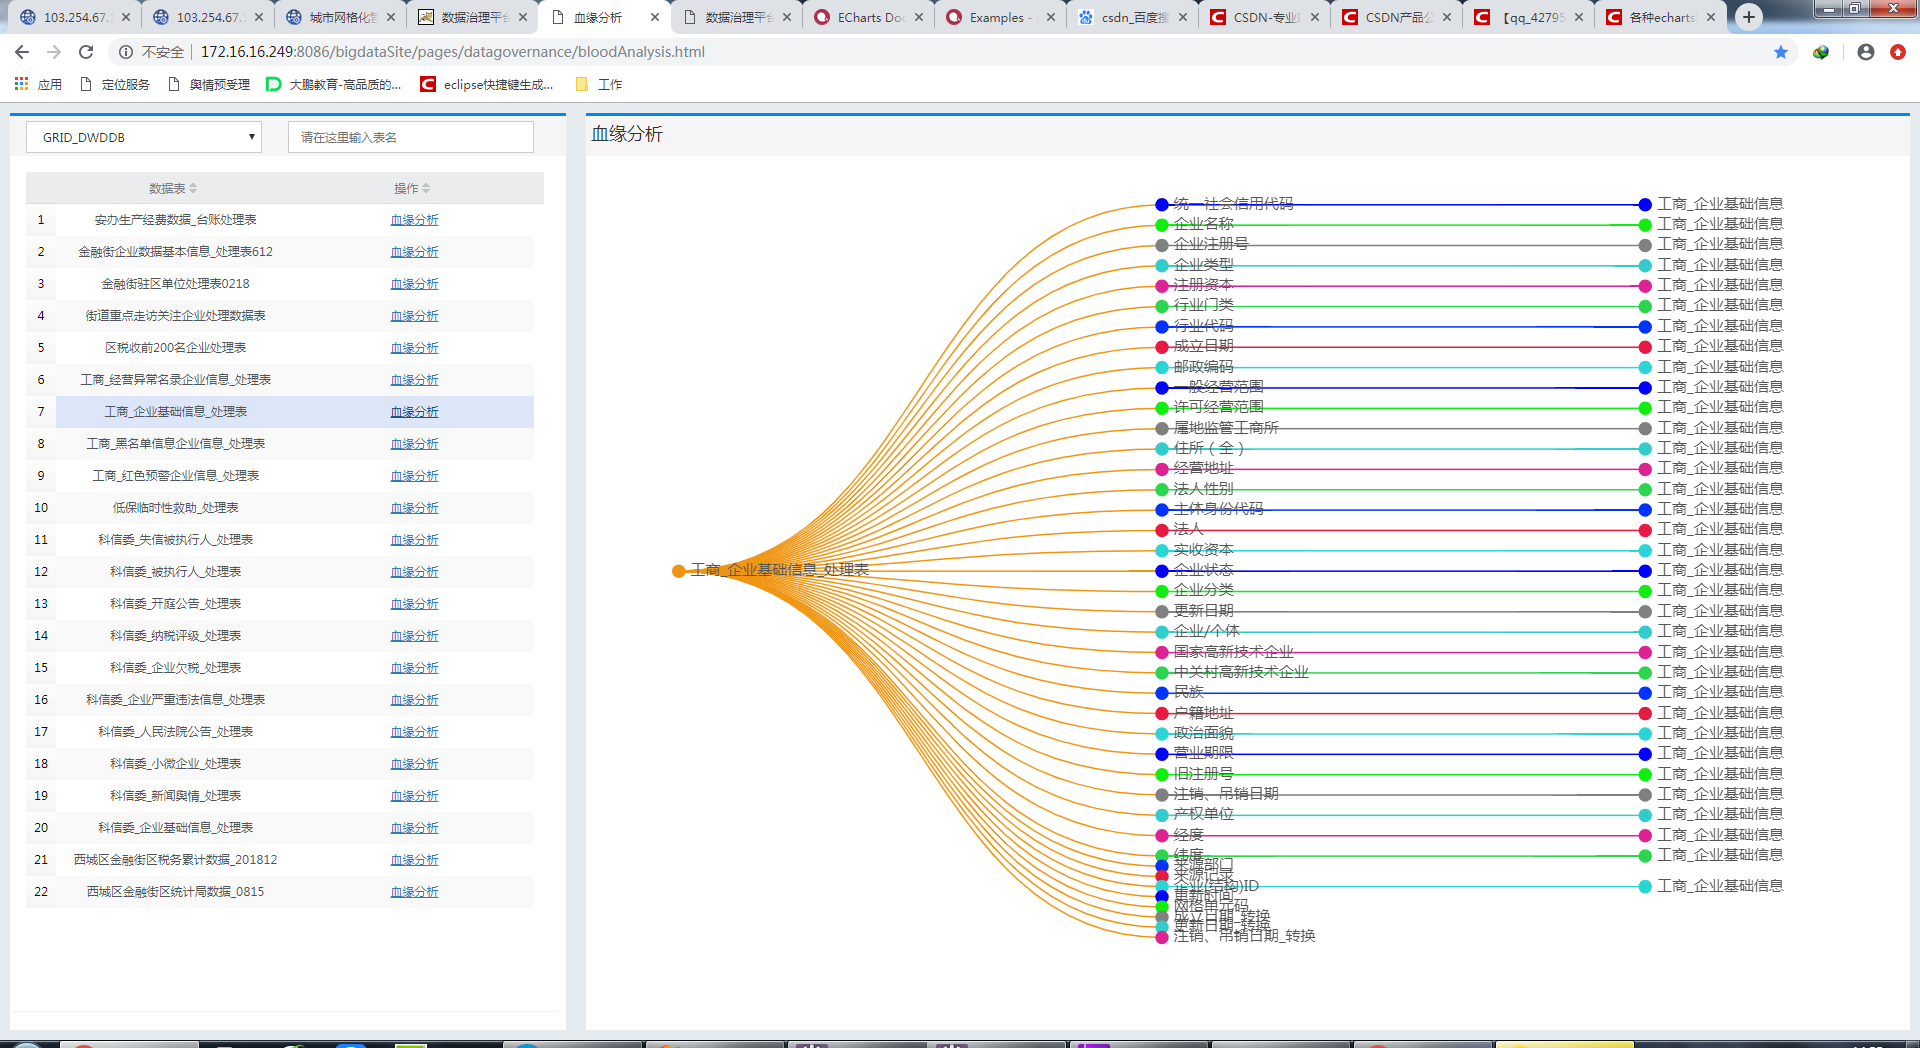Click the cyan node next to 邮政编码
The width and height of the screenshot is (1920, 1048).
click(x=1162, y=368)
